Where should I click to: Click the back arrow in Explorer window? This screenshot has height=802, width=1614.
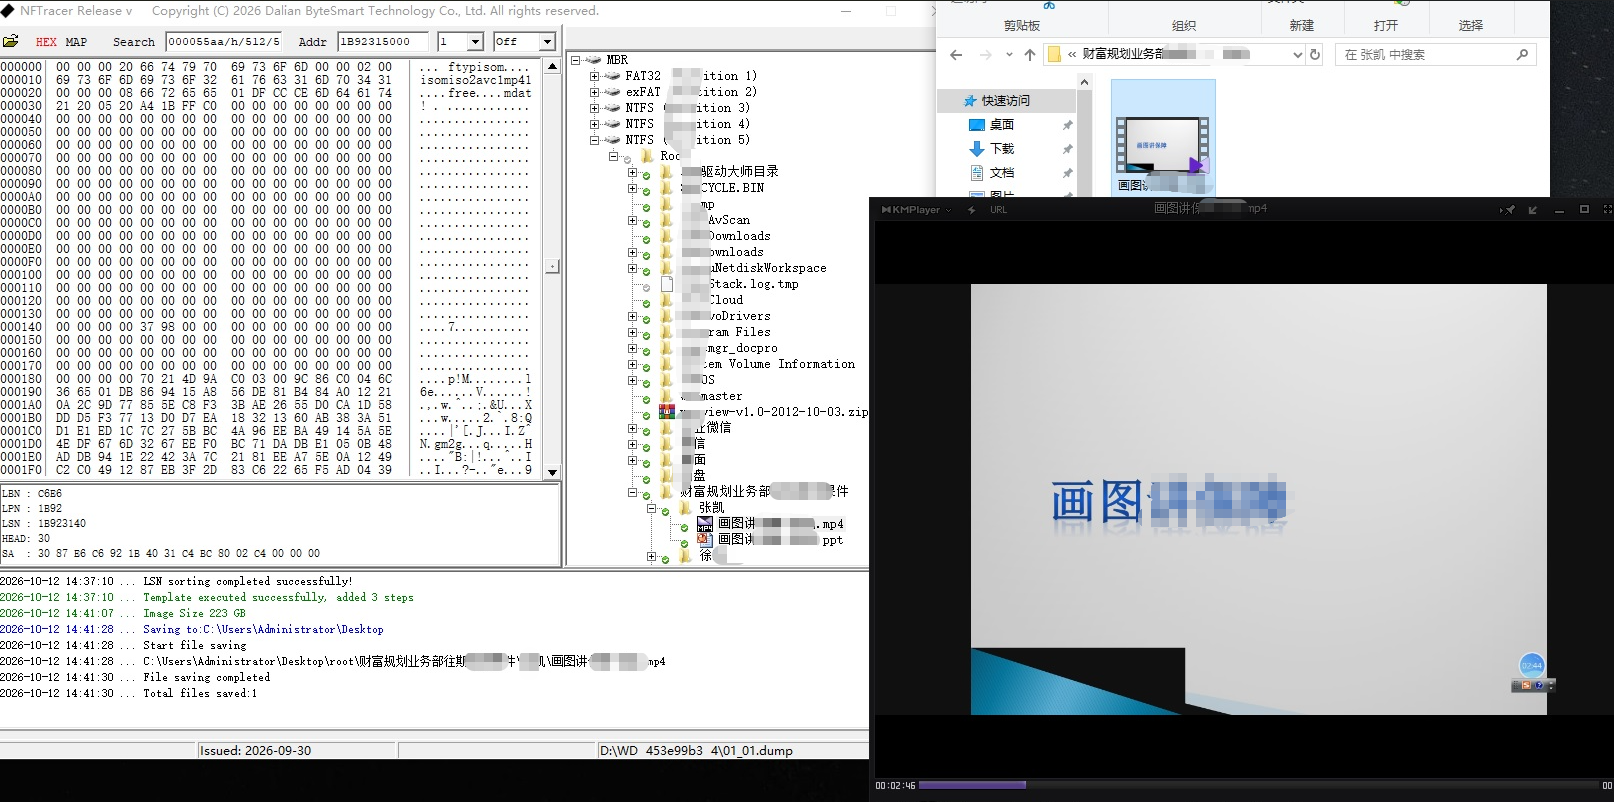click(x=956, y=55)
